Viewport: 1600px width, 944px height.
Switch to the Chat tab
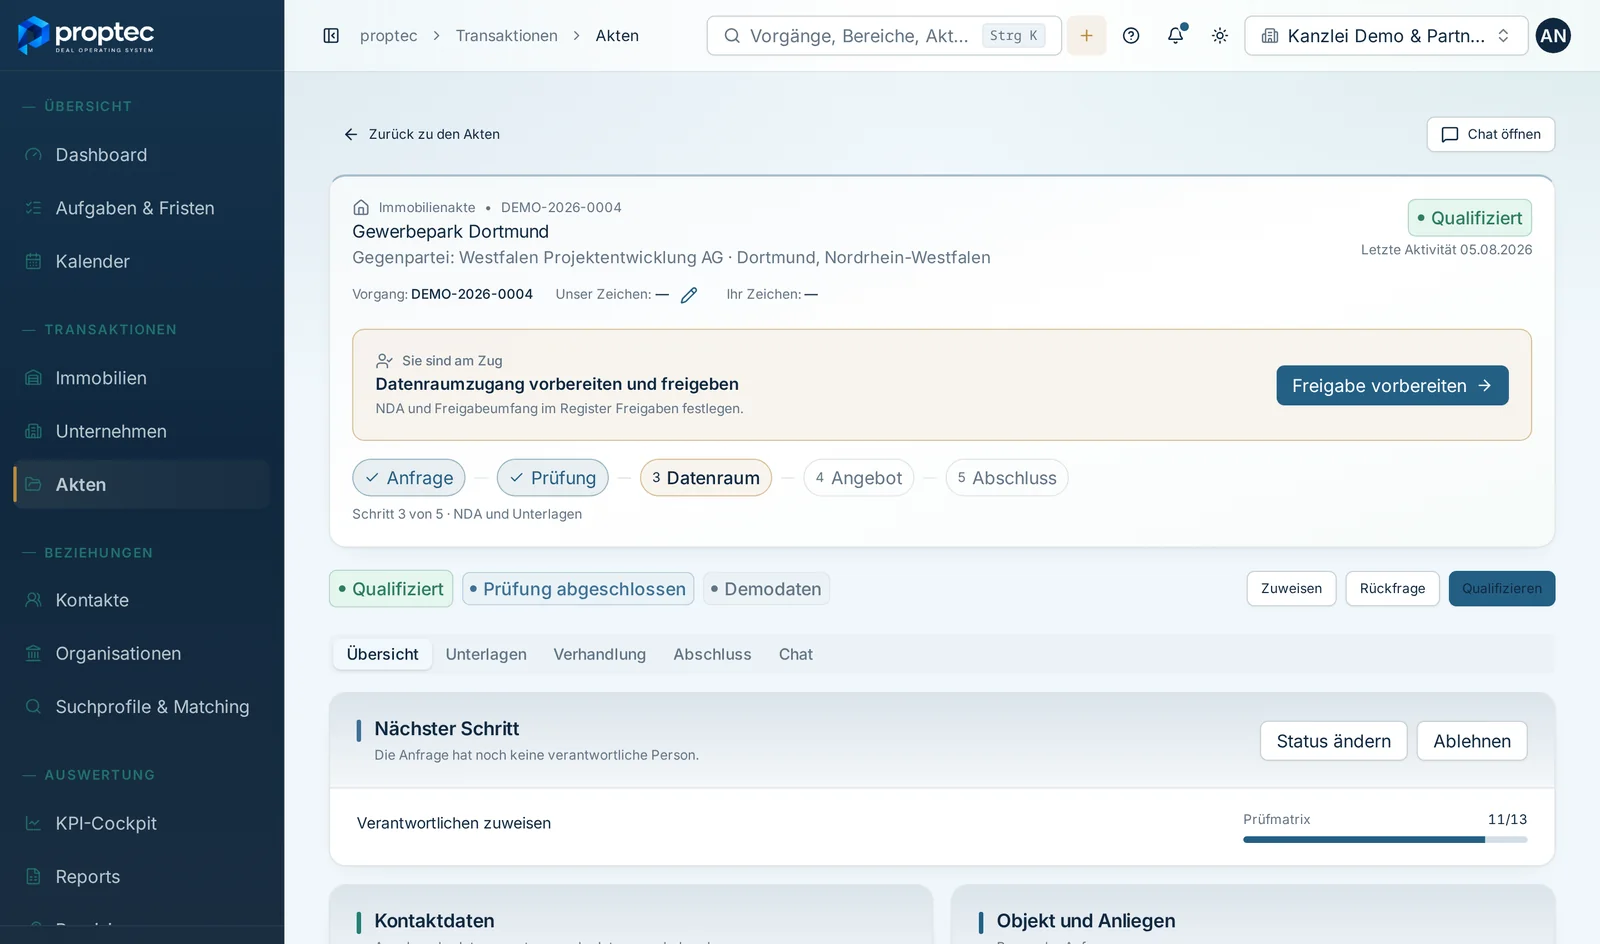796,654
